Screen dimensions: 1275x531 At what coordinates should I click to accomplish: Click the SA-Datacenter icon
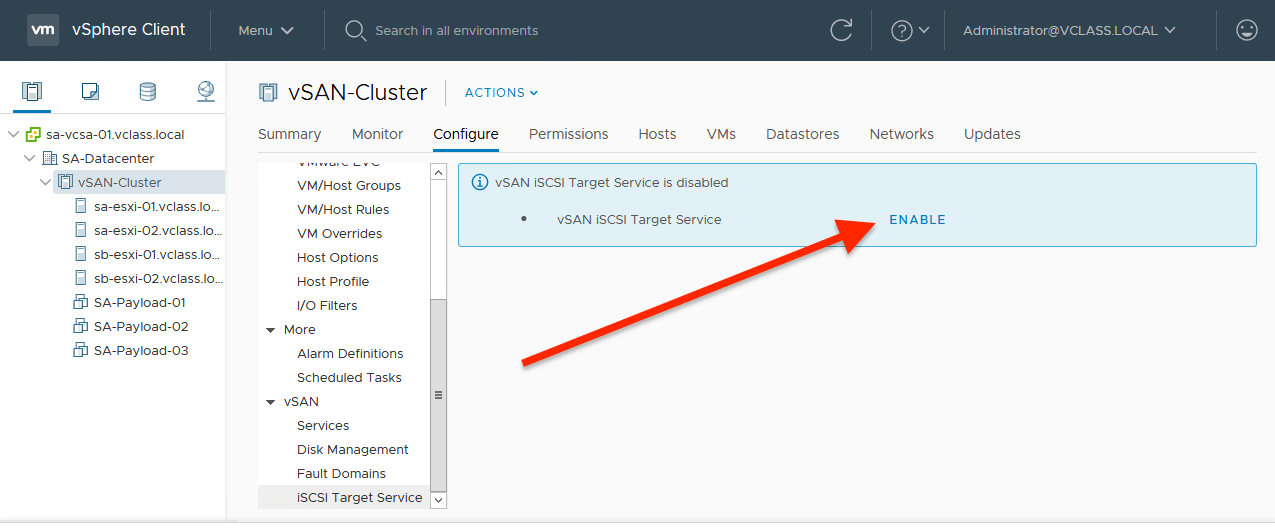50,158
